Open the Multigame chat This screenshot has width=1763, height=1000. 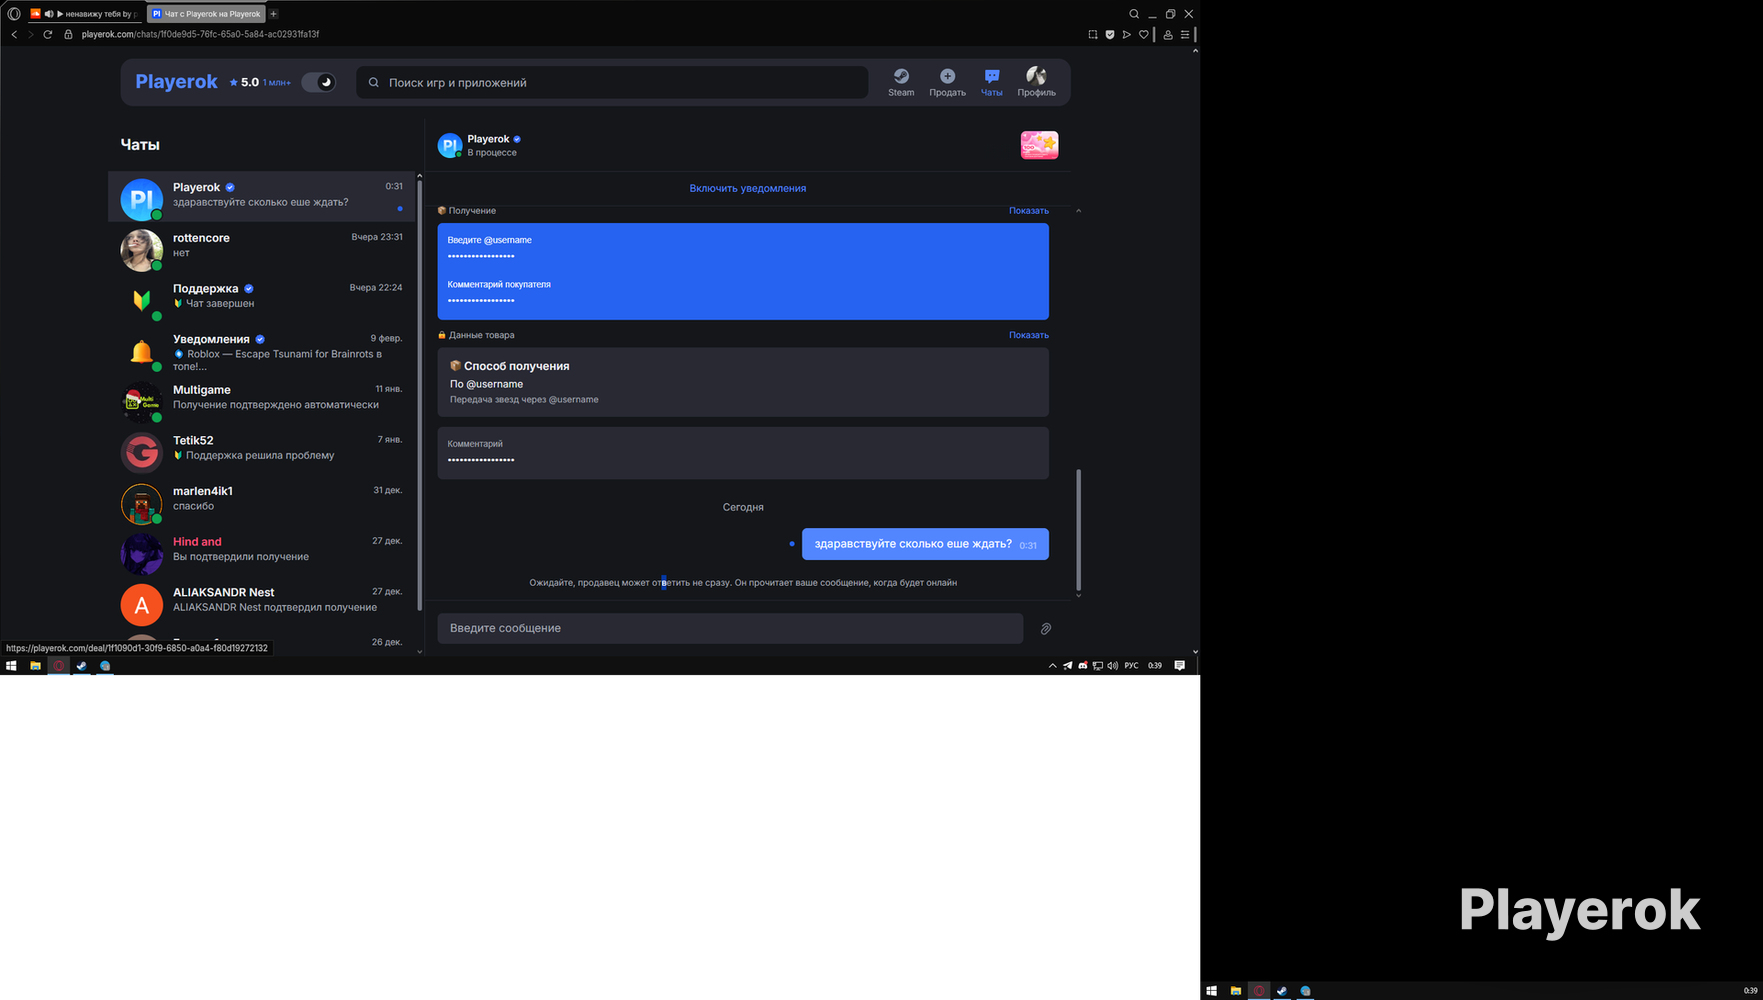(262, 398)
